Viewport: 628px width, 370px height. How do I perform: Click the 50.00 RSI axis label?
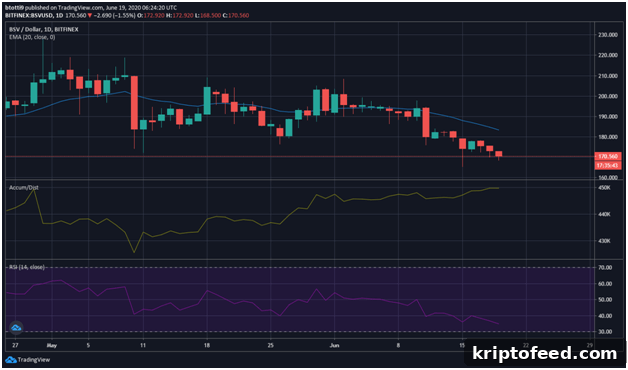coord(605,300)
